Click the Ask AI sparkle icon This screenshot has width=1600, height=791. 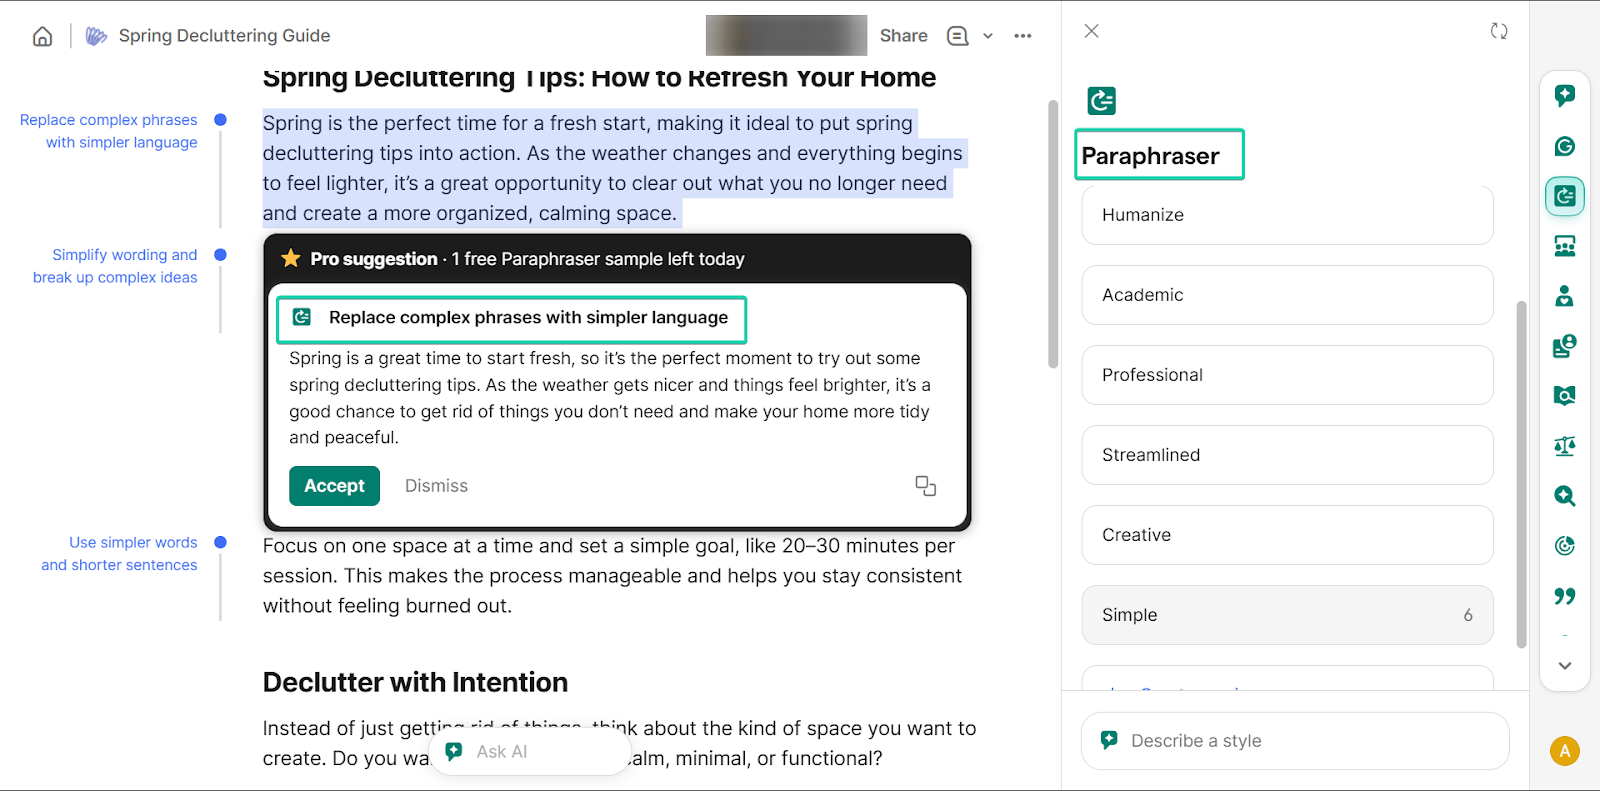click(x=454, y=751)
